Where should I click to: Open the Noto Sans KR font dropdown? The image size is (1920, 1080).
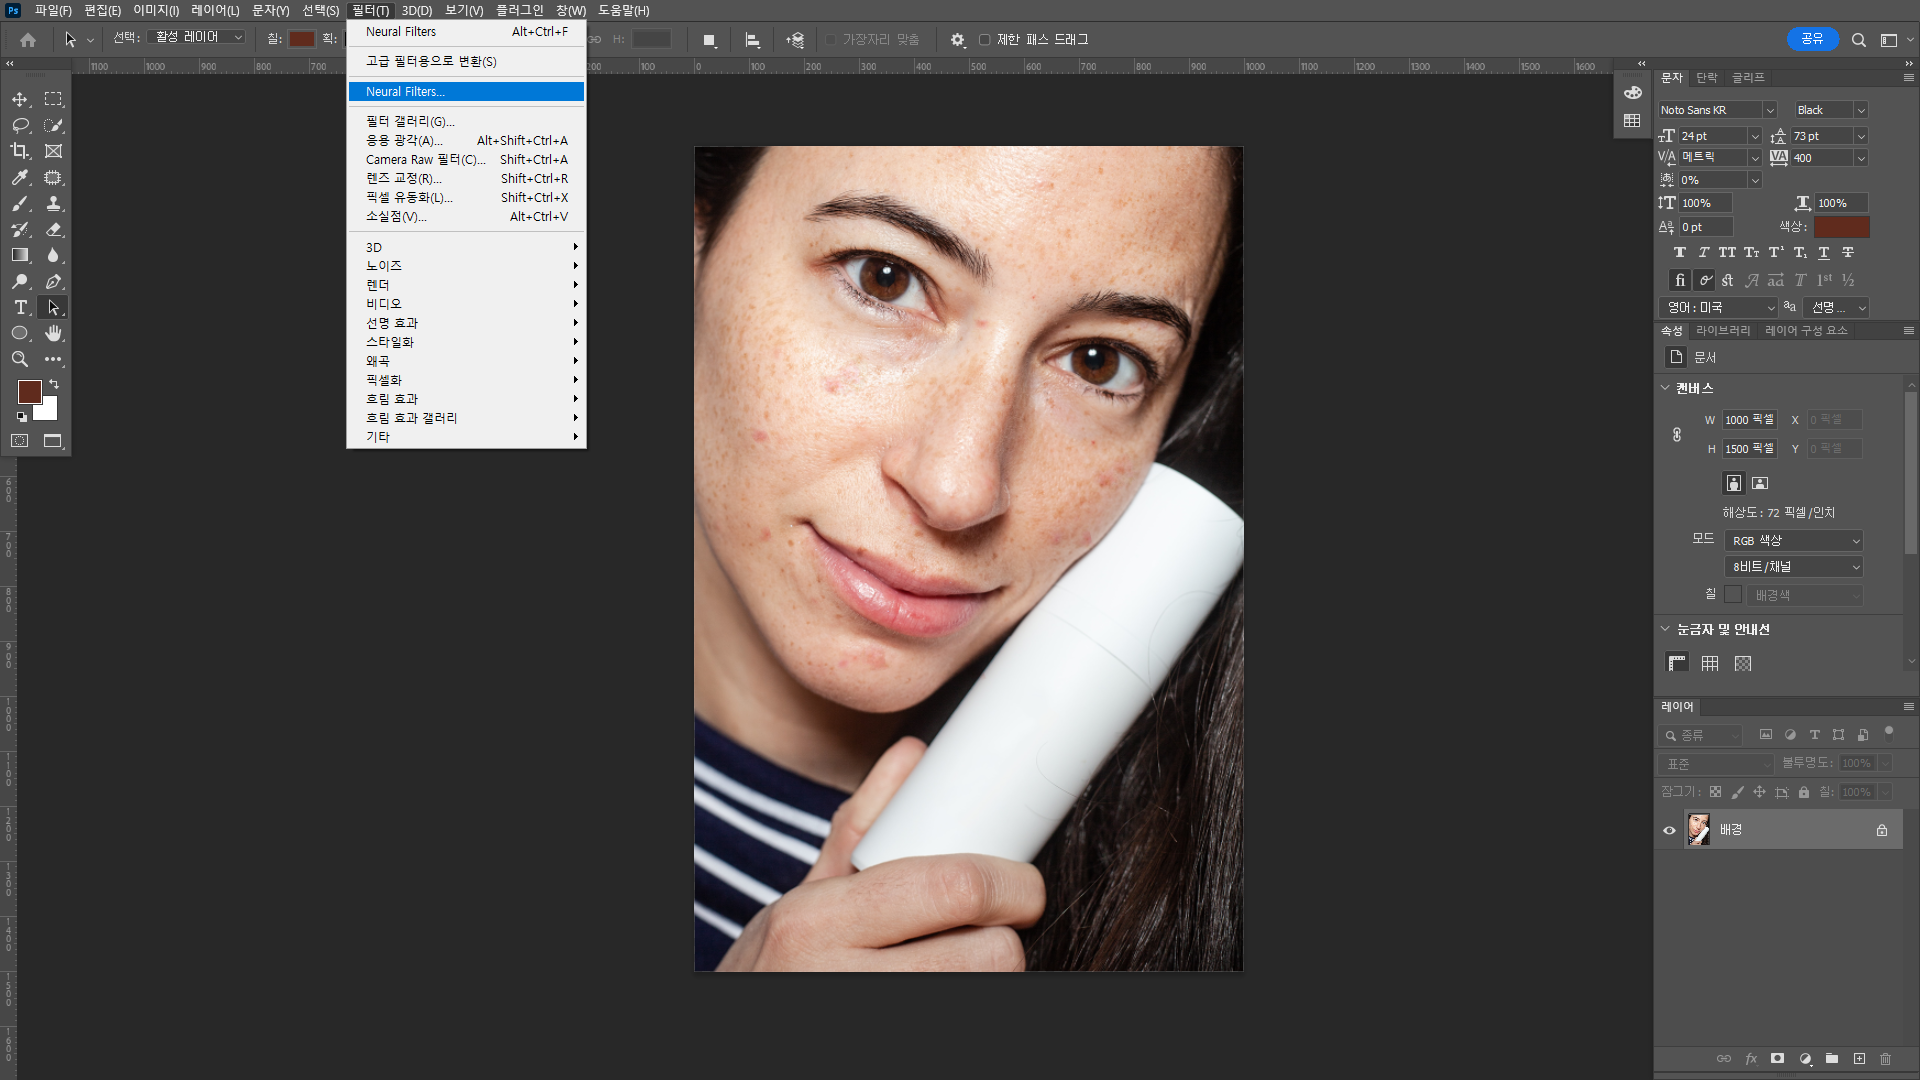pos(1769,110)
